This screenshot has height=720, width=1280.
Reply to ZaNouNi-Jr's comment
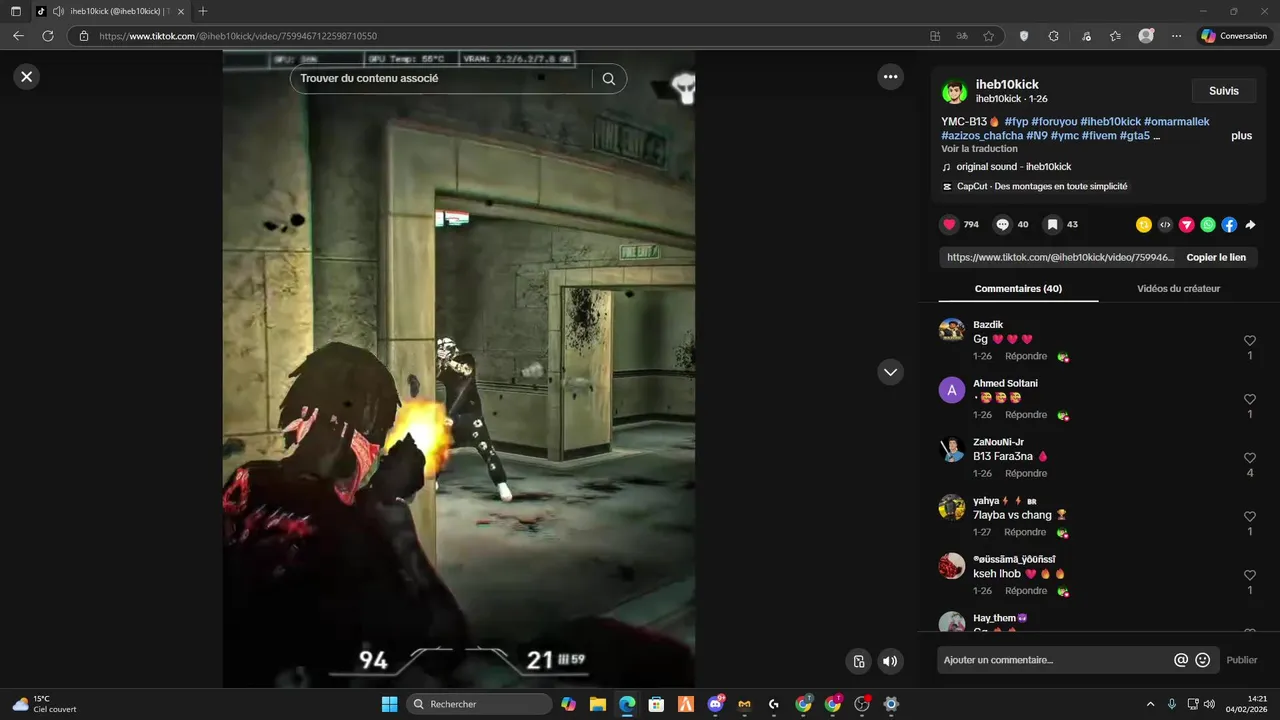pos(1026,474)
